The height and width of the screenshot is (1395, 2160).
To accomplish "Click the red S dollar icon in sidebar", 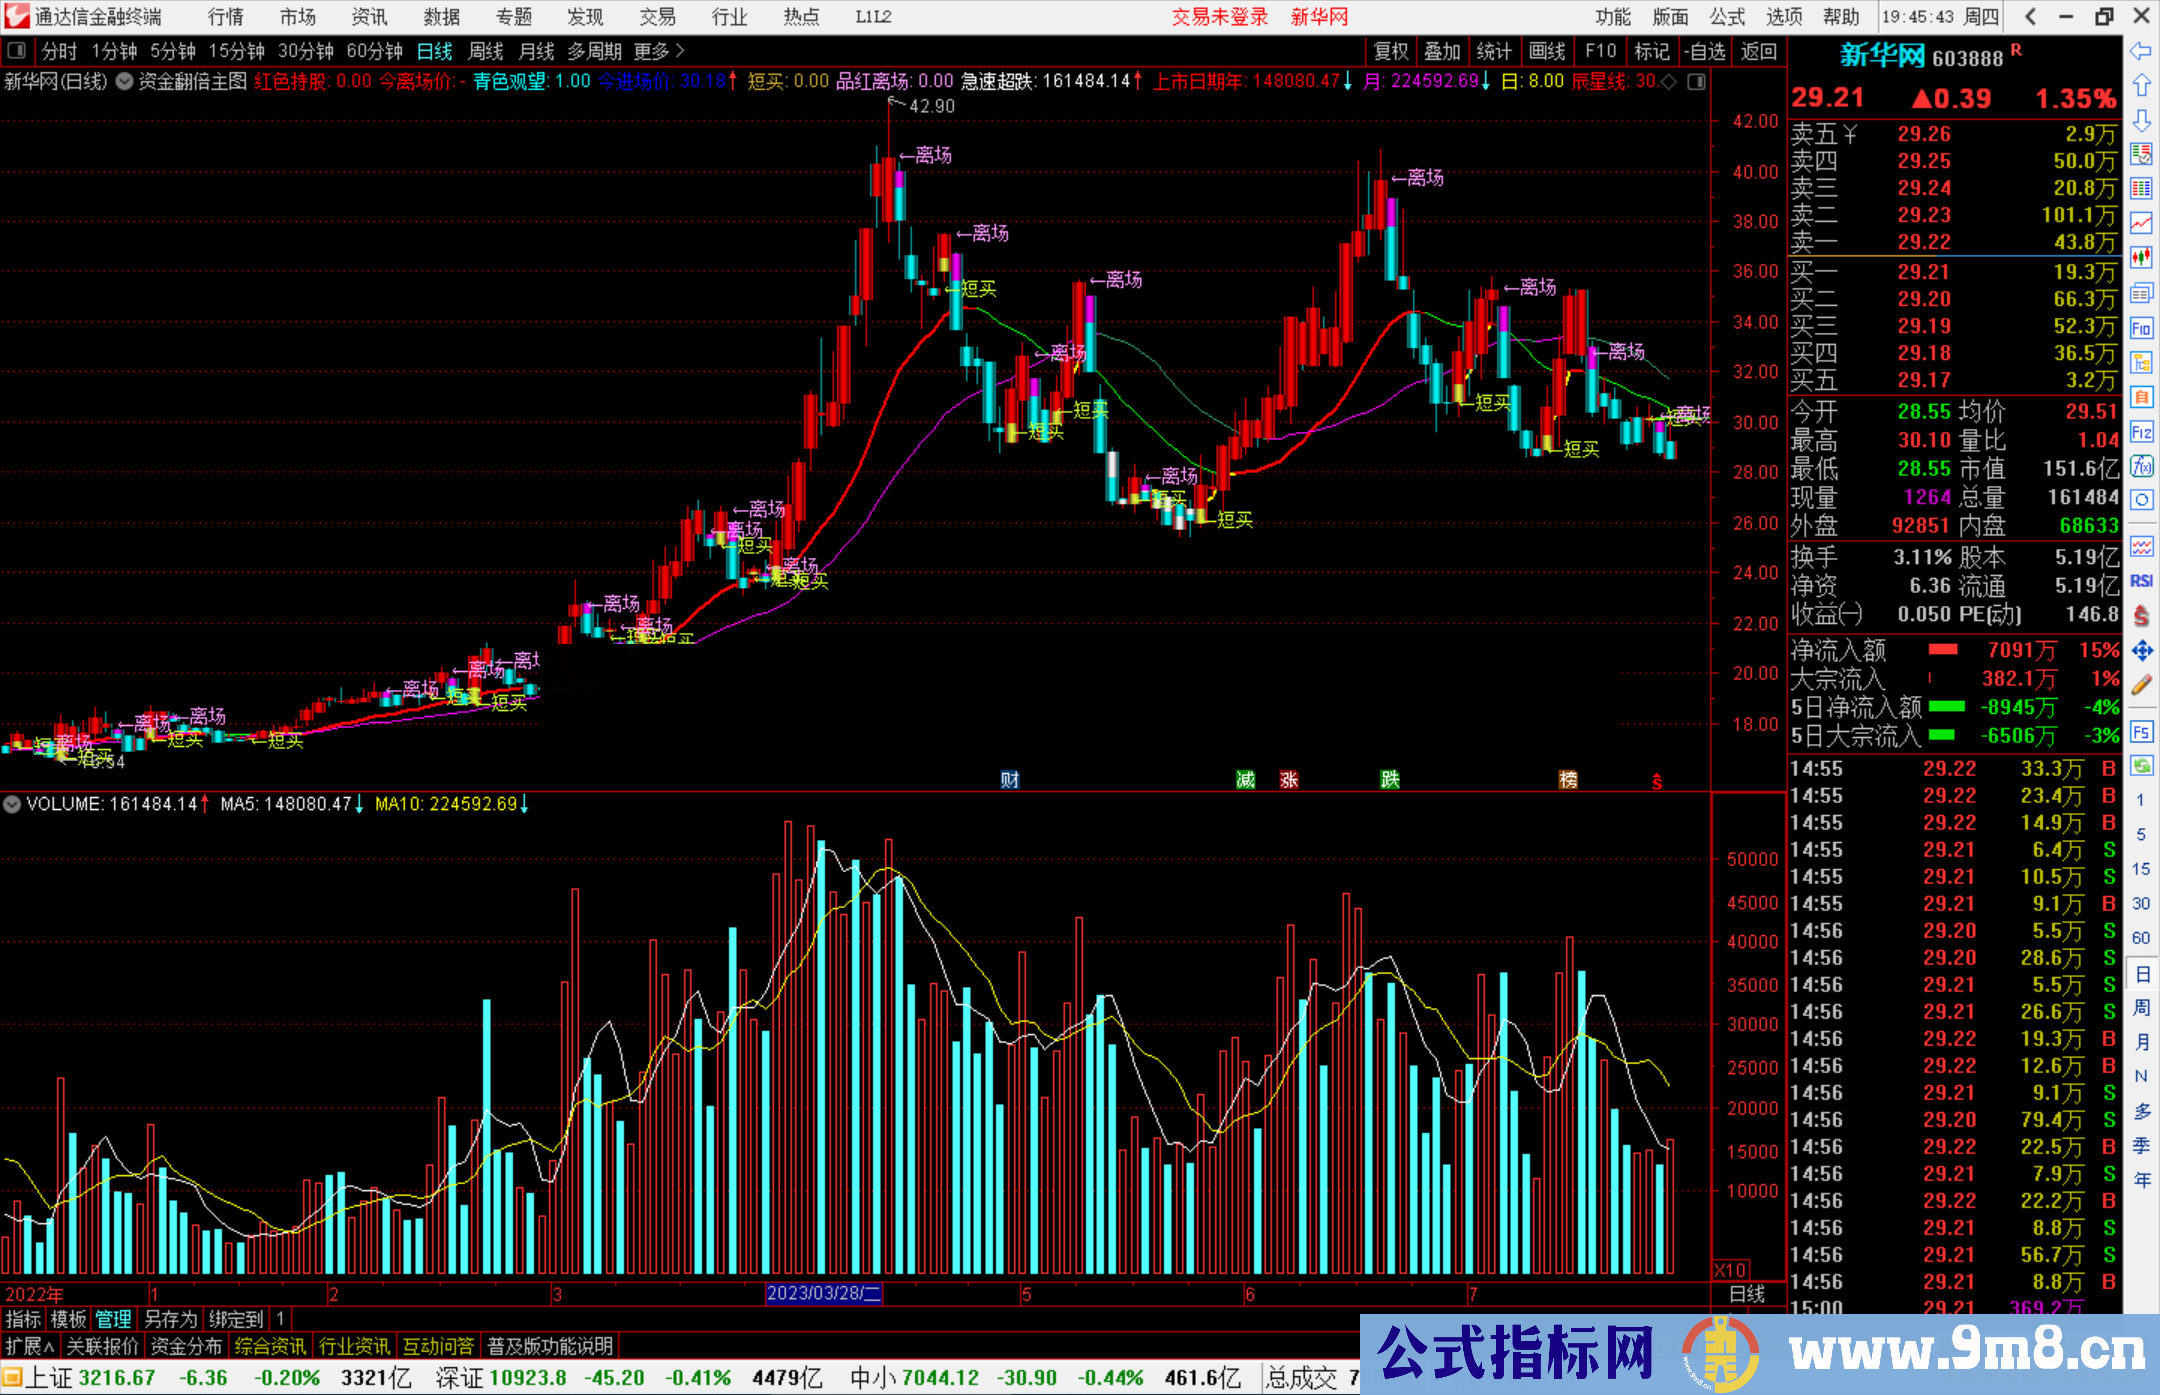I will pos(2141,616).
